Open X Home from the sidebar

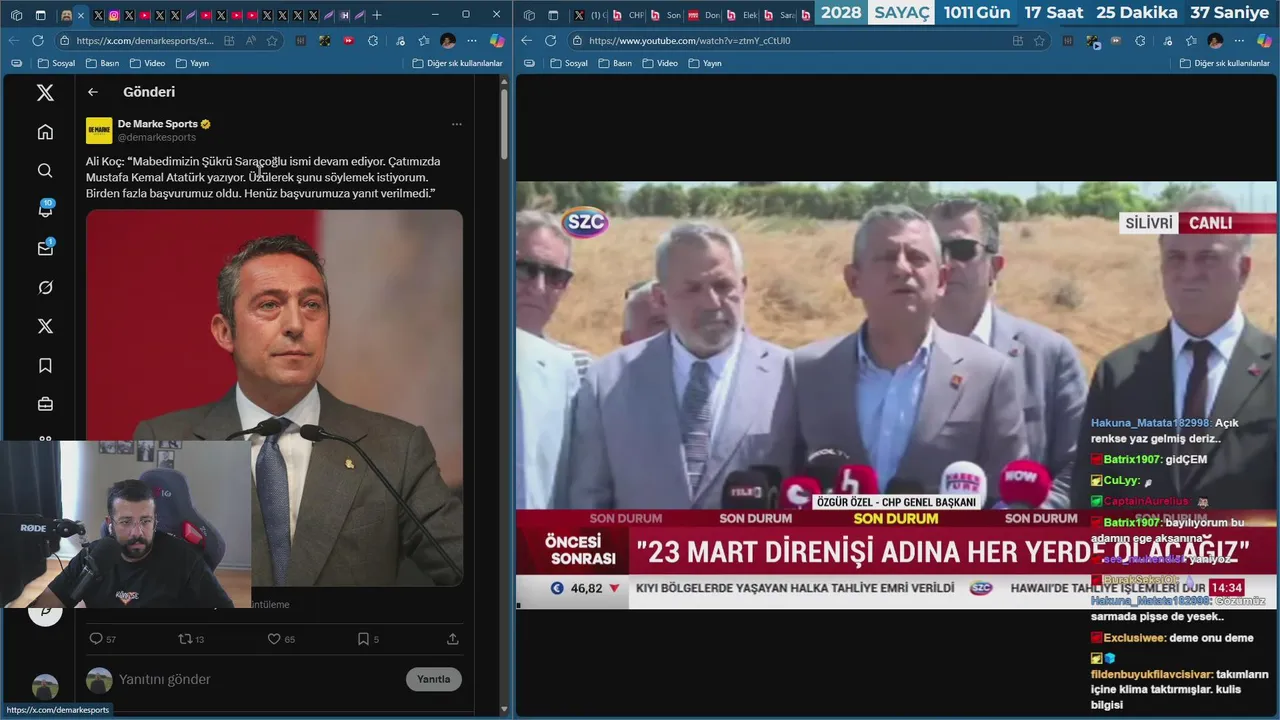coord(45,132)
